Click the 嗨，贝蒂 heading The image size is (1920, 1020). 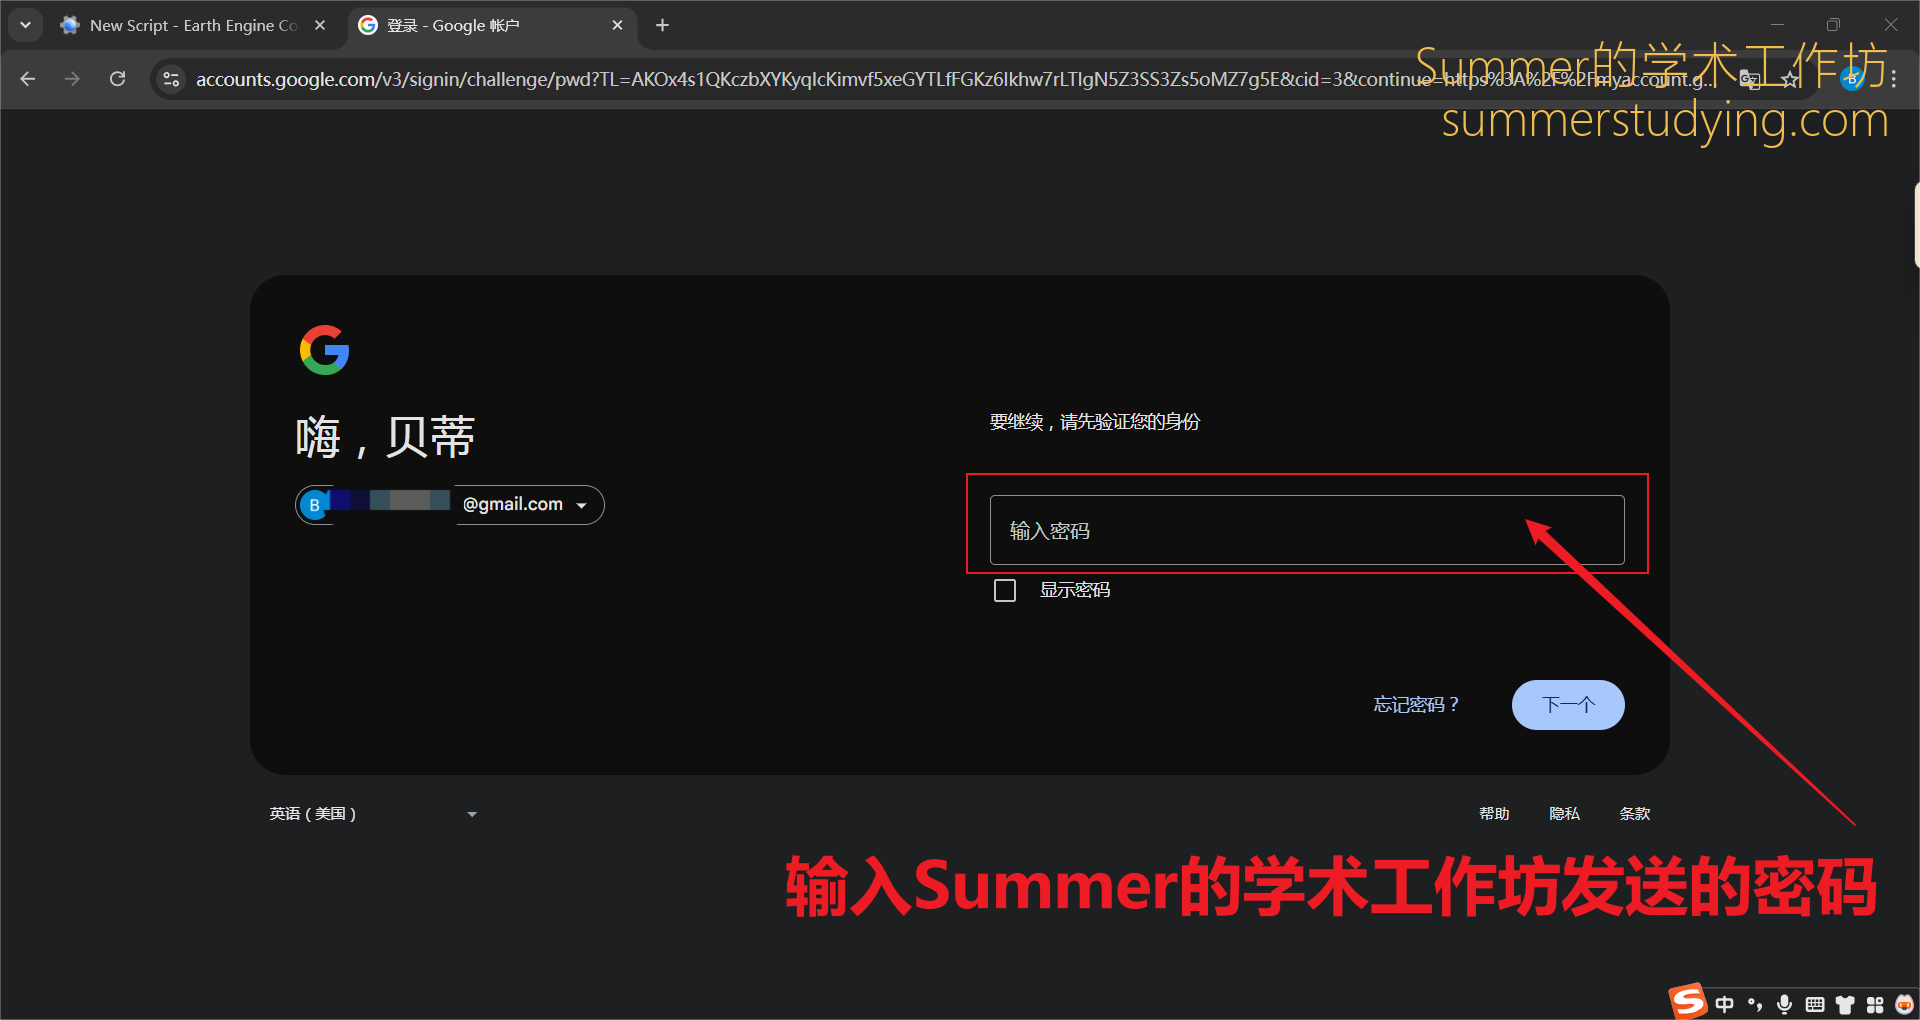point(385,437)
